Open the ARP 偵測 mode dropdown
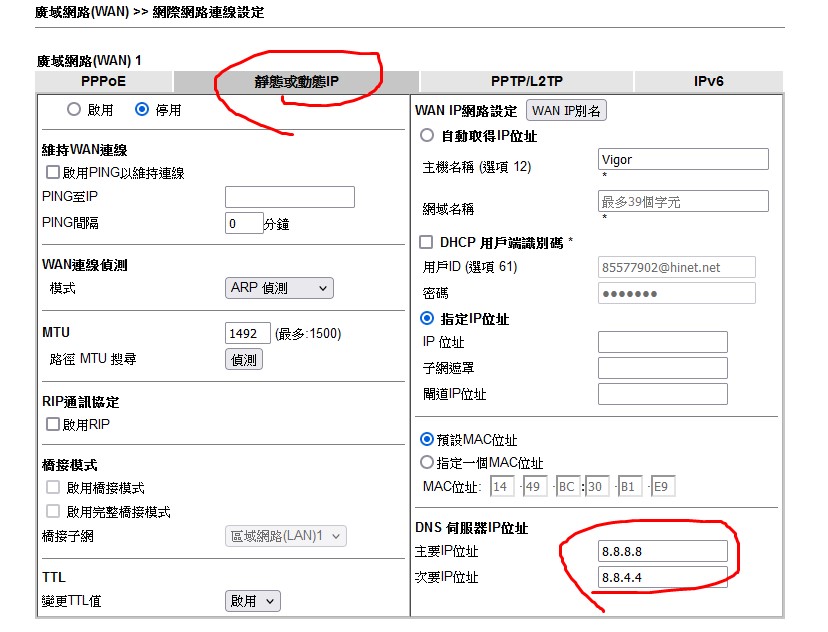Image resolution: width=828 pixels, height=632 pixels. (x=279, y=288)
